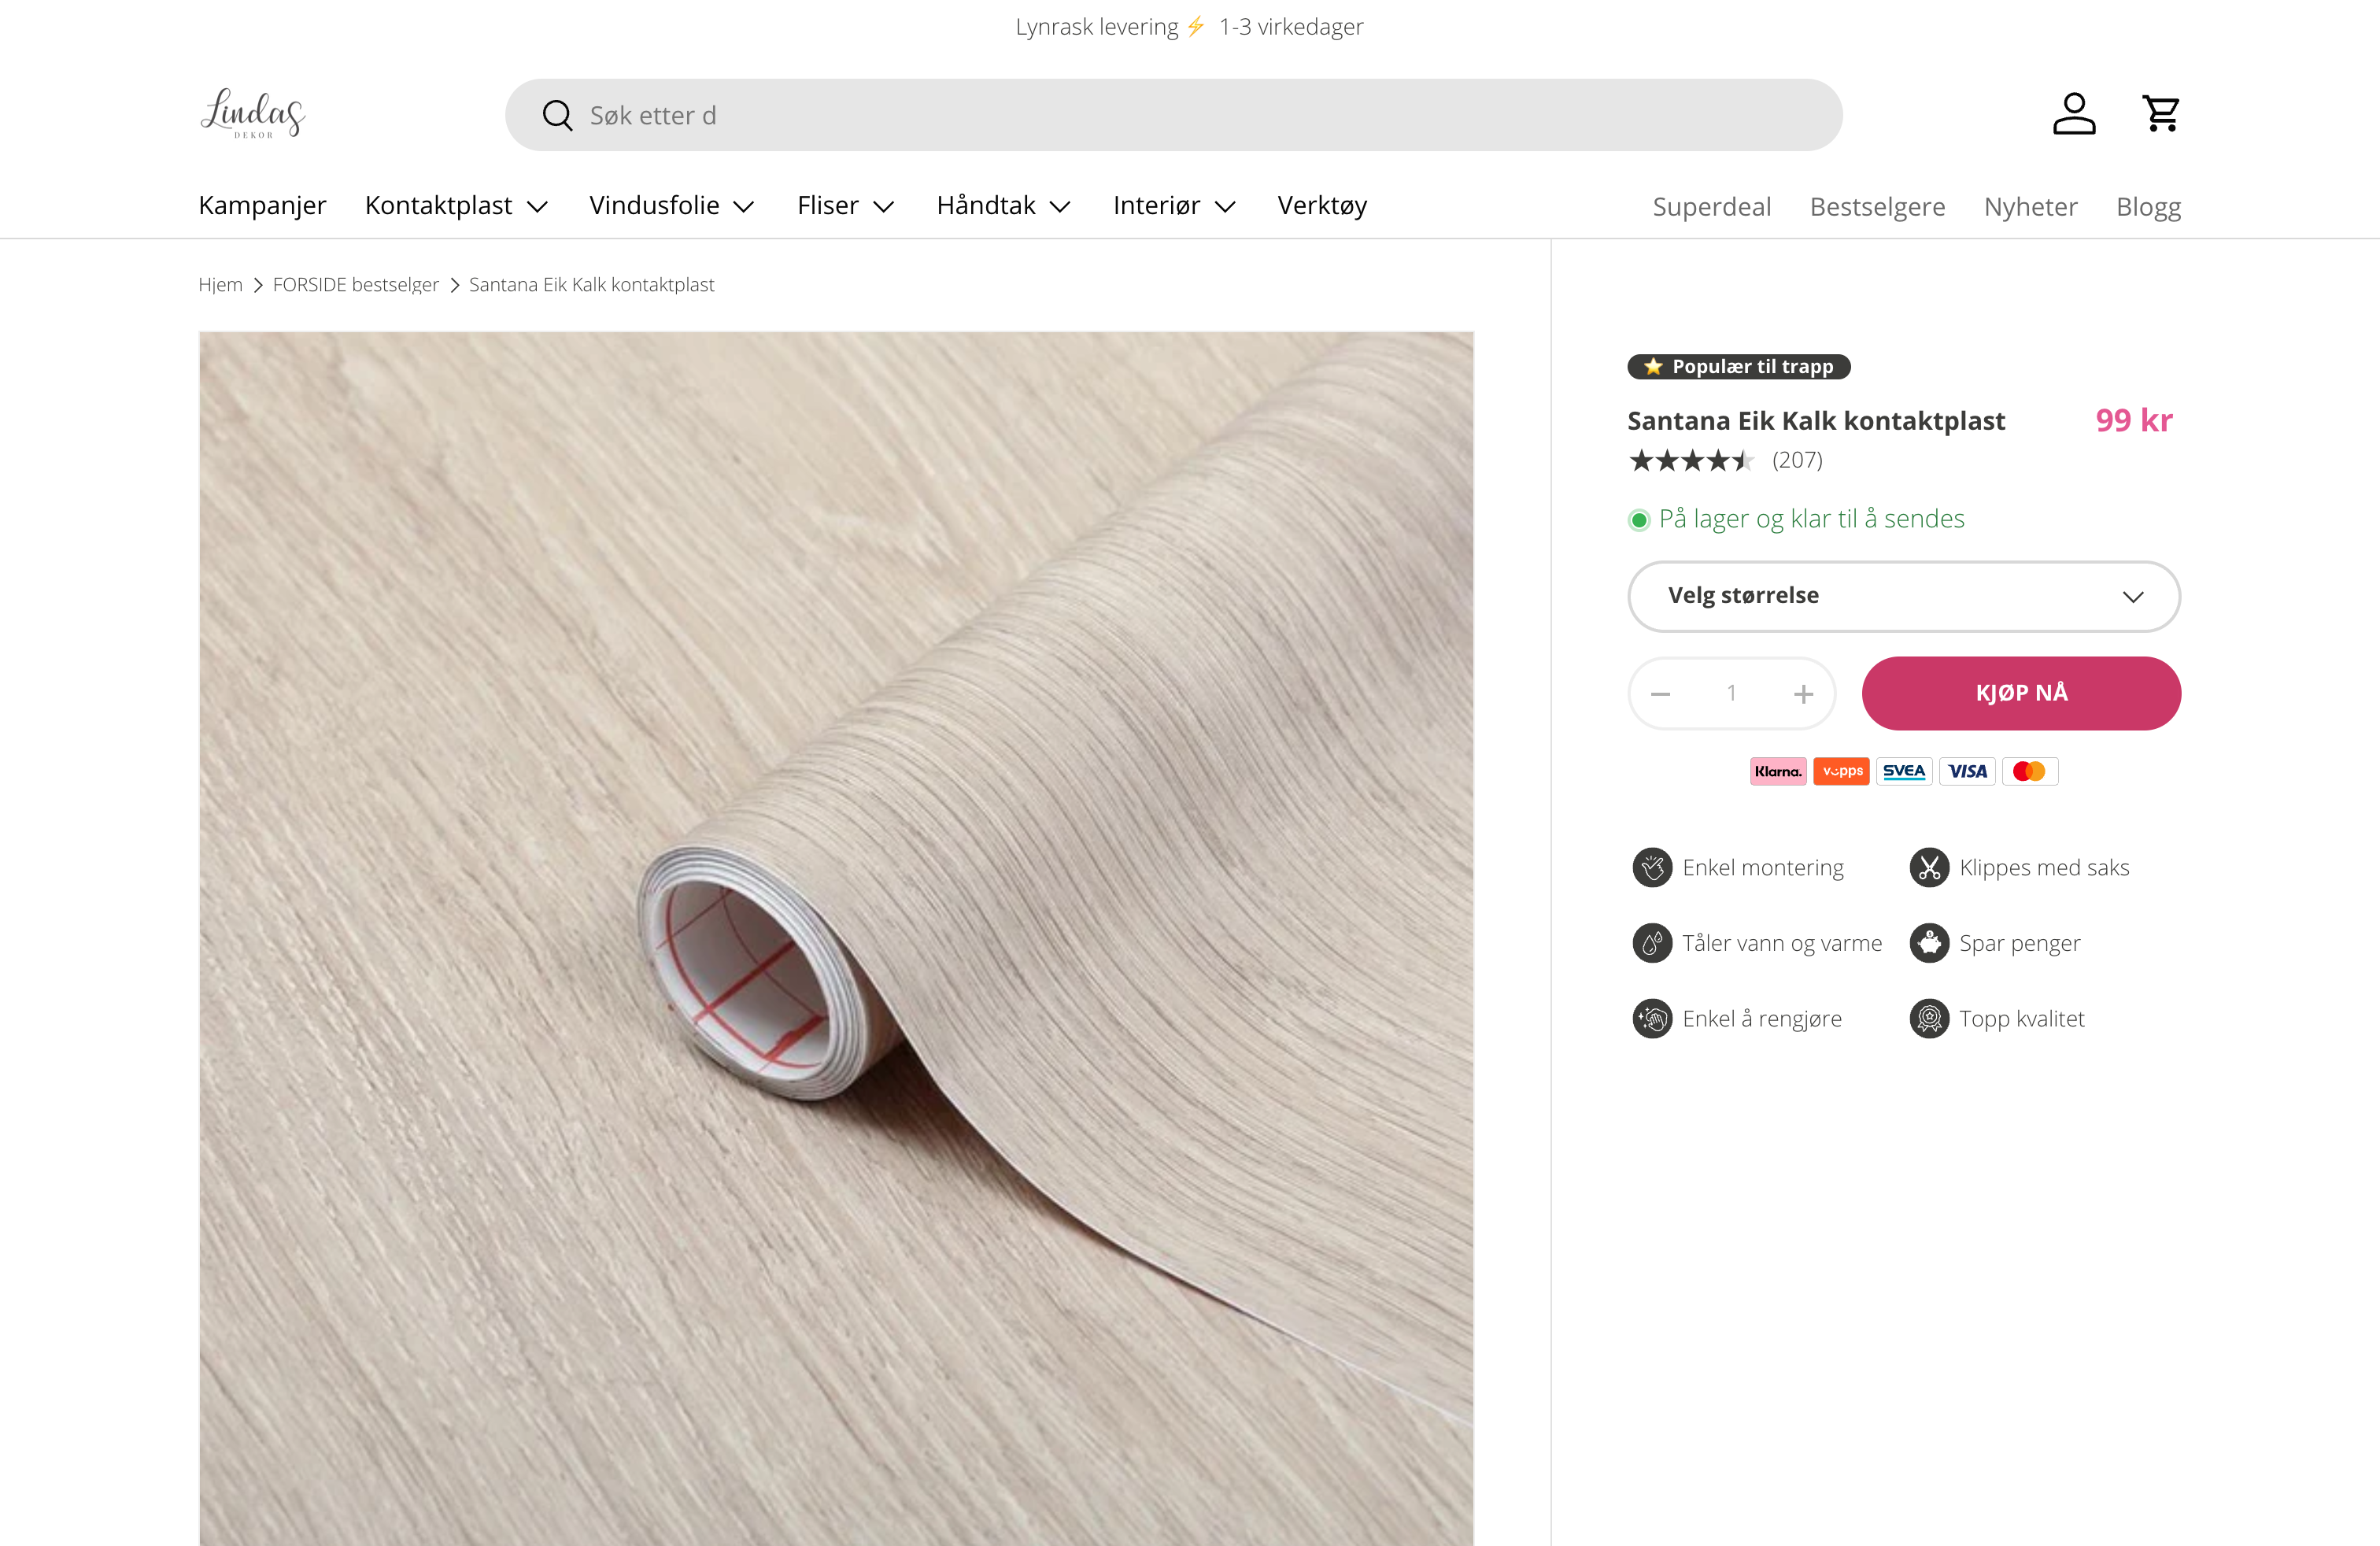Expand the Vindusfolie menu
Viewport: 2380px width, 1546px height.
coord(671,206)
